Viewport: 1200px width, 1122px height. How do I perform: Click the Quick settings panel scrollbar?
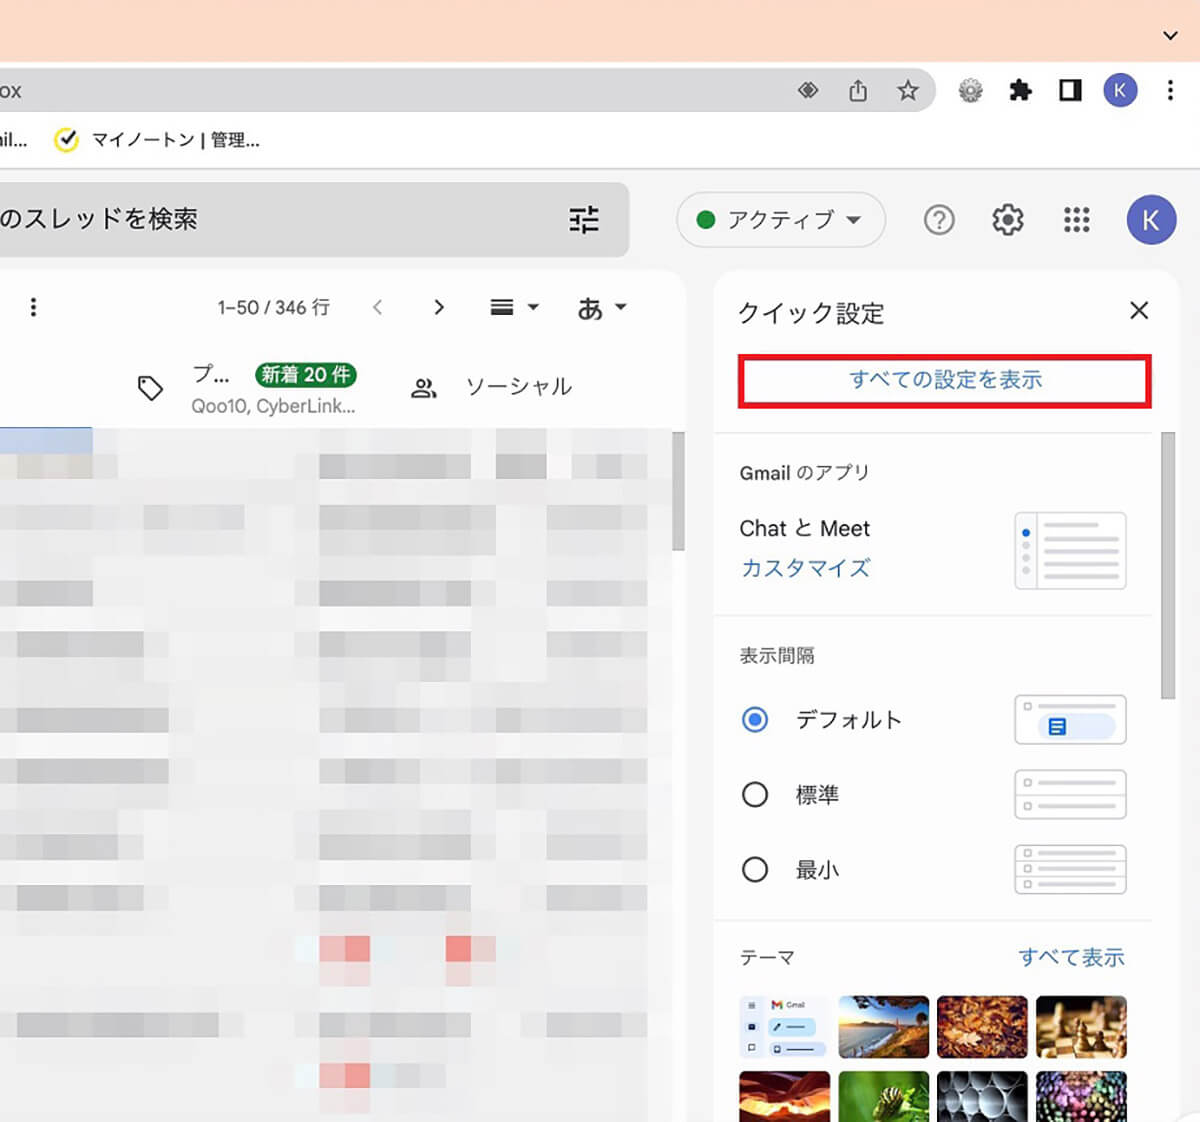point(1168,566)
